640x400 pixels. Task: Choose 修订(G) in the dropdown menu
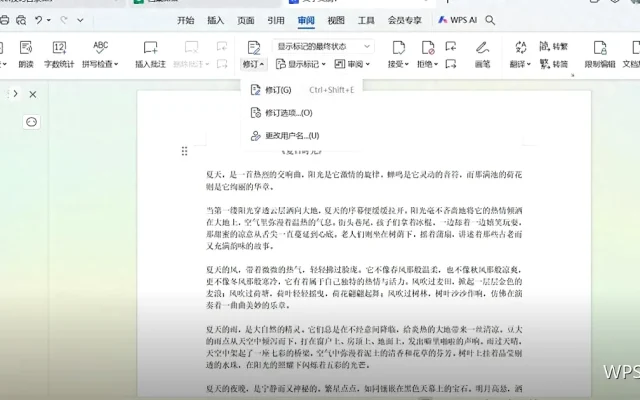pos(302,90)
